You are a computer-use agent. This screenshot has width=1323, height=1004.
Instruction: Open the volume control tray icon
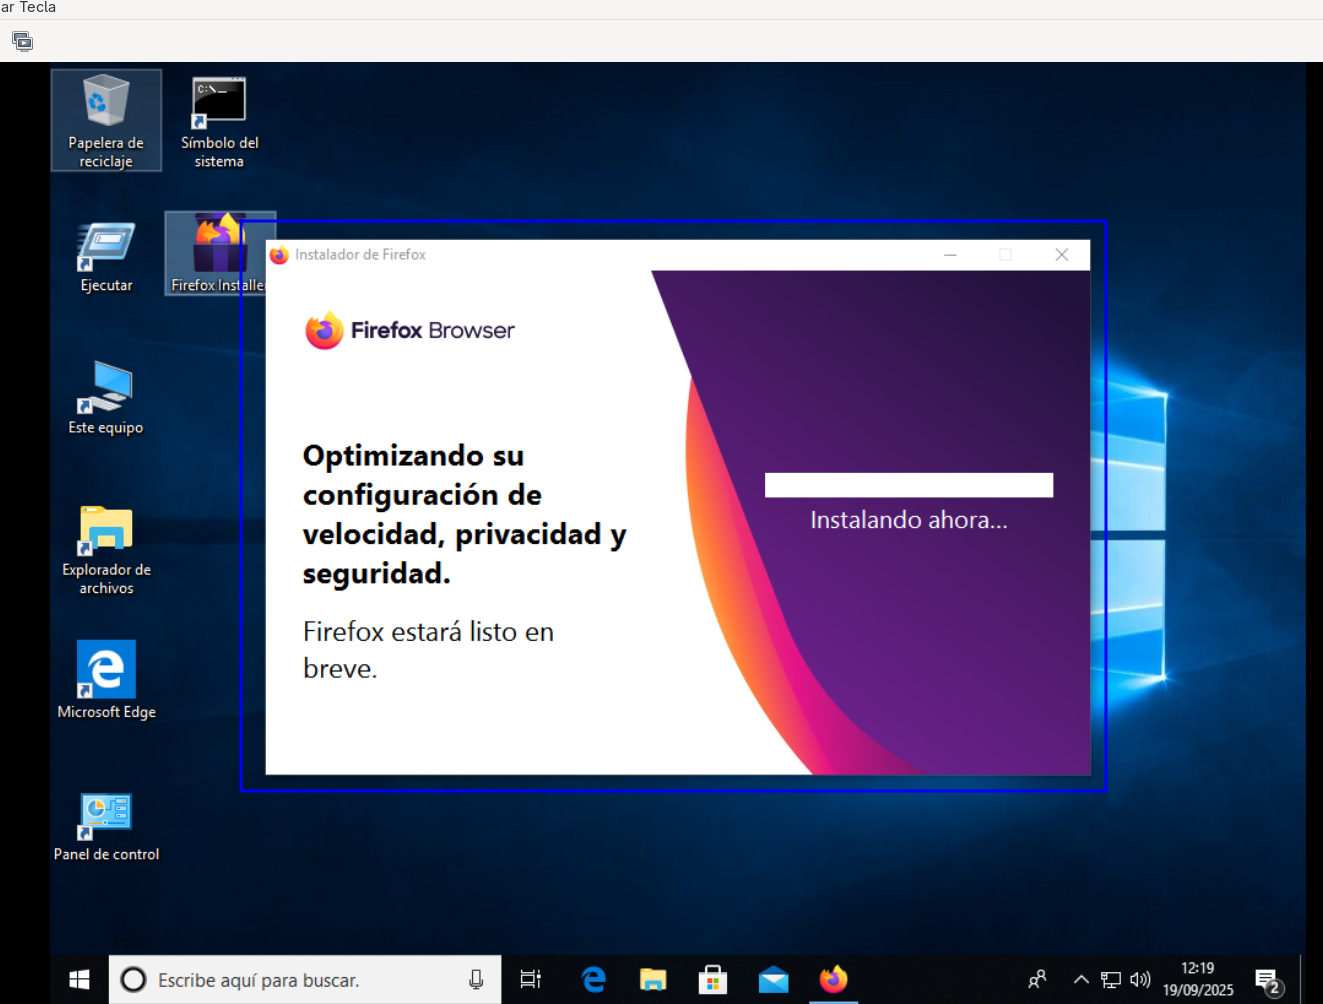point(1140,980)
